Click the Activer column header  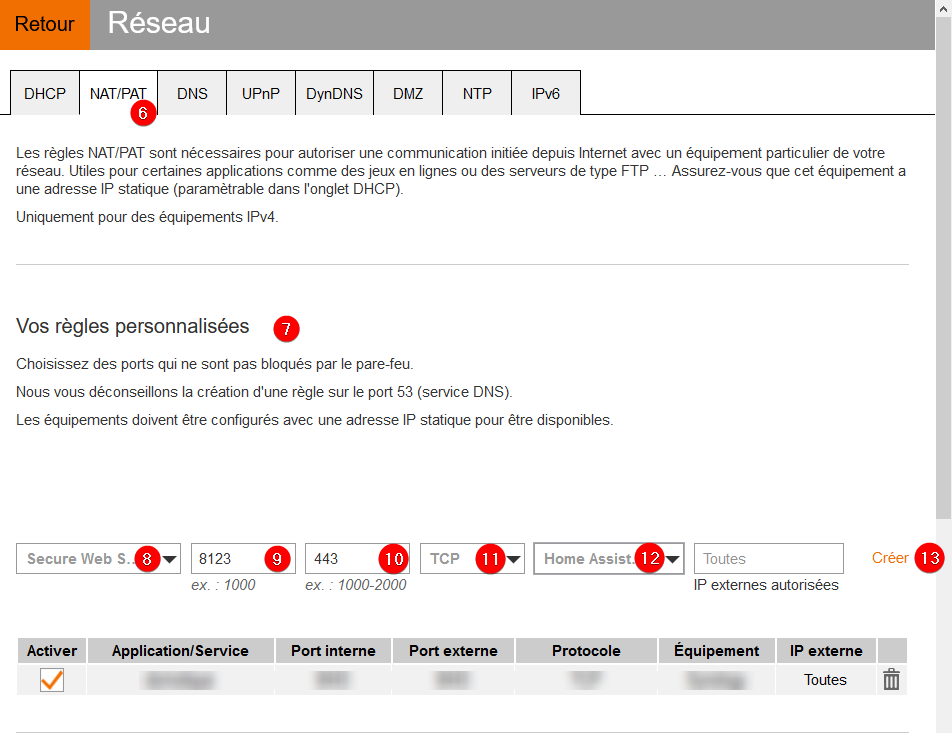click(x=52, y=650)
